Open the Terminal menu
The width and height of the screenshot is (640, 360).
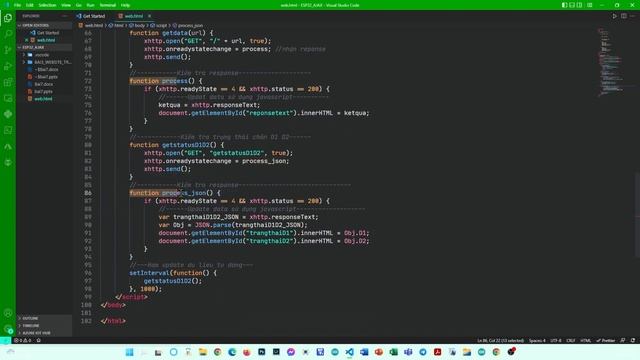[x=108, y=5]
